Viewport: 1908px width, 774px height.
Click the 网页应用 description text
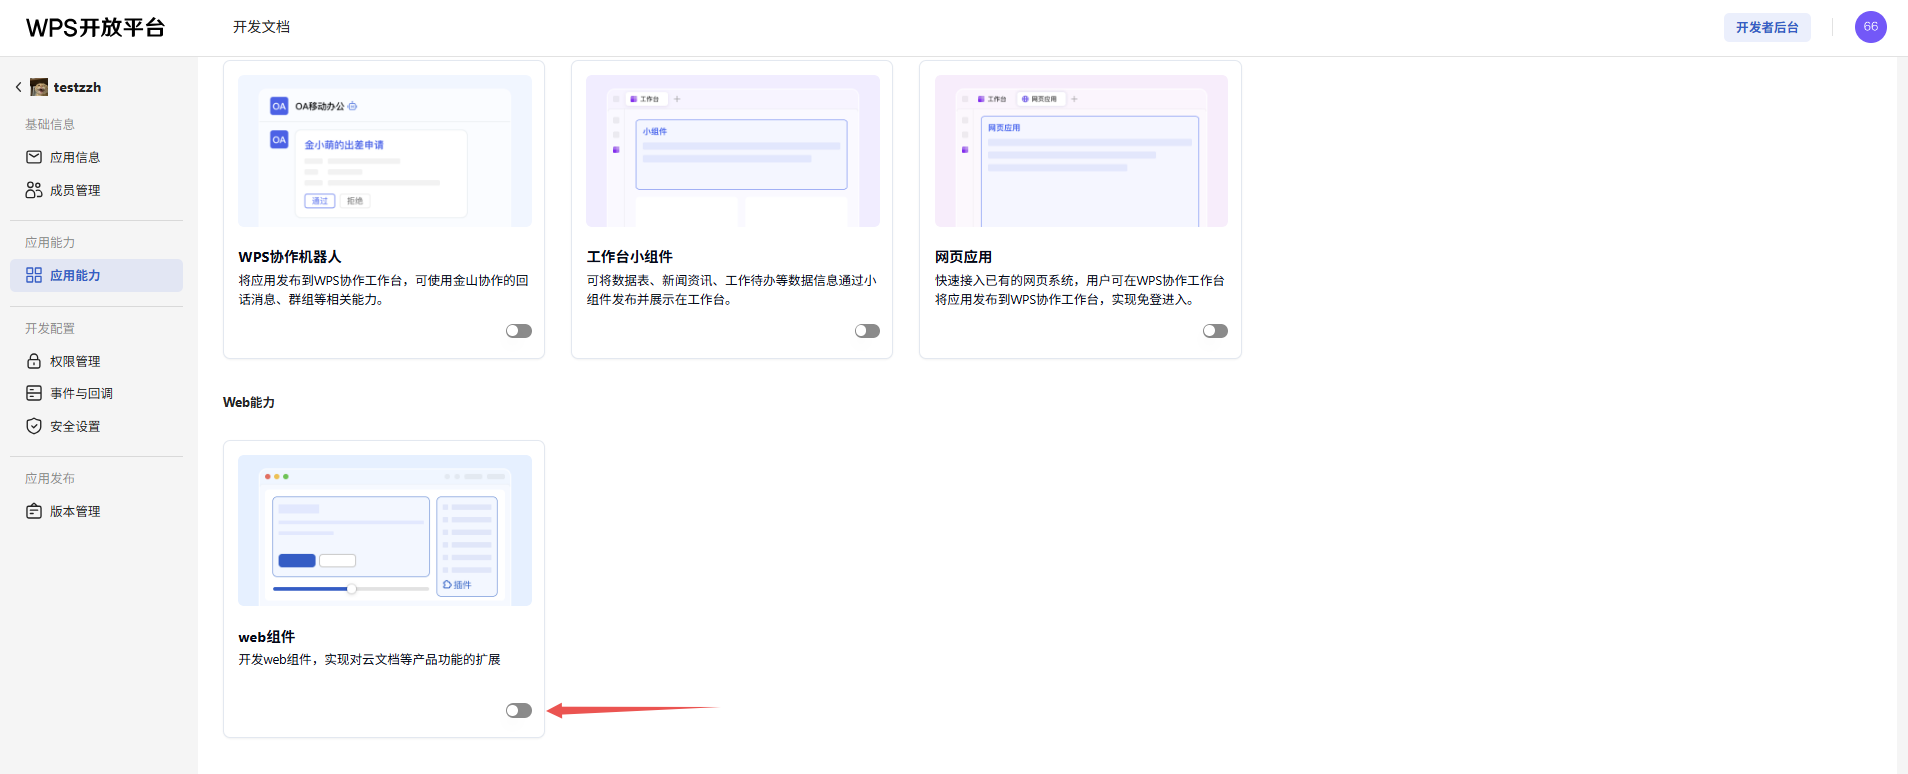1080,290
